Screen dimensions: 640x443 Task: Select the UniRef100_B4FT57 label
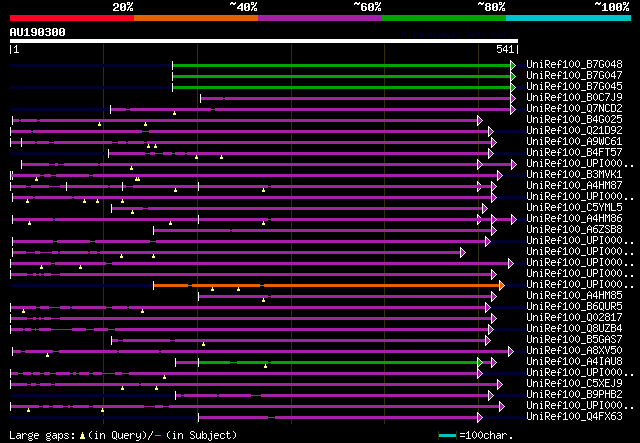point(574,153)
